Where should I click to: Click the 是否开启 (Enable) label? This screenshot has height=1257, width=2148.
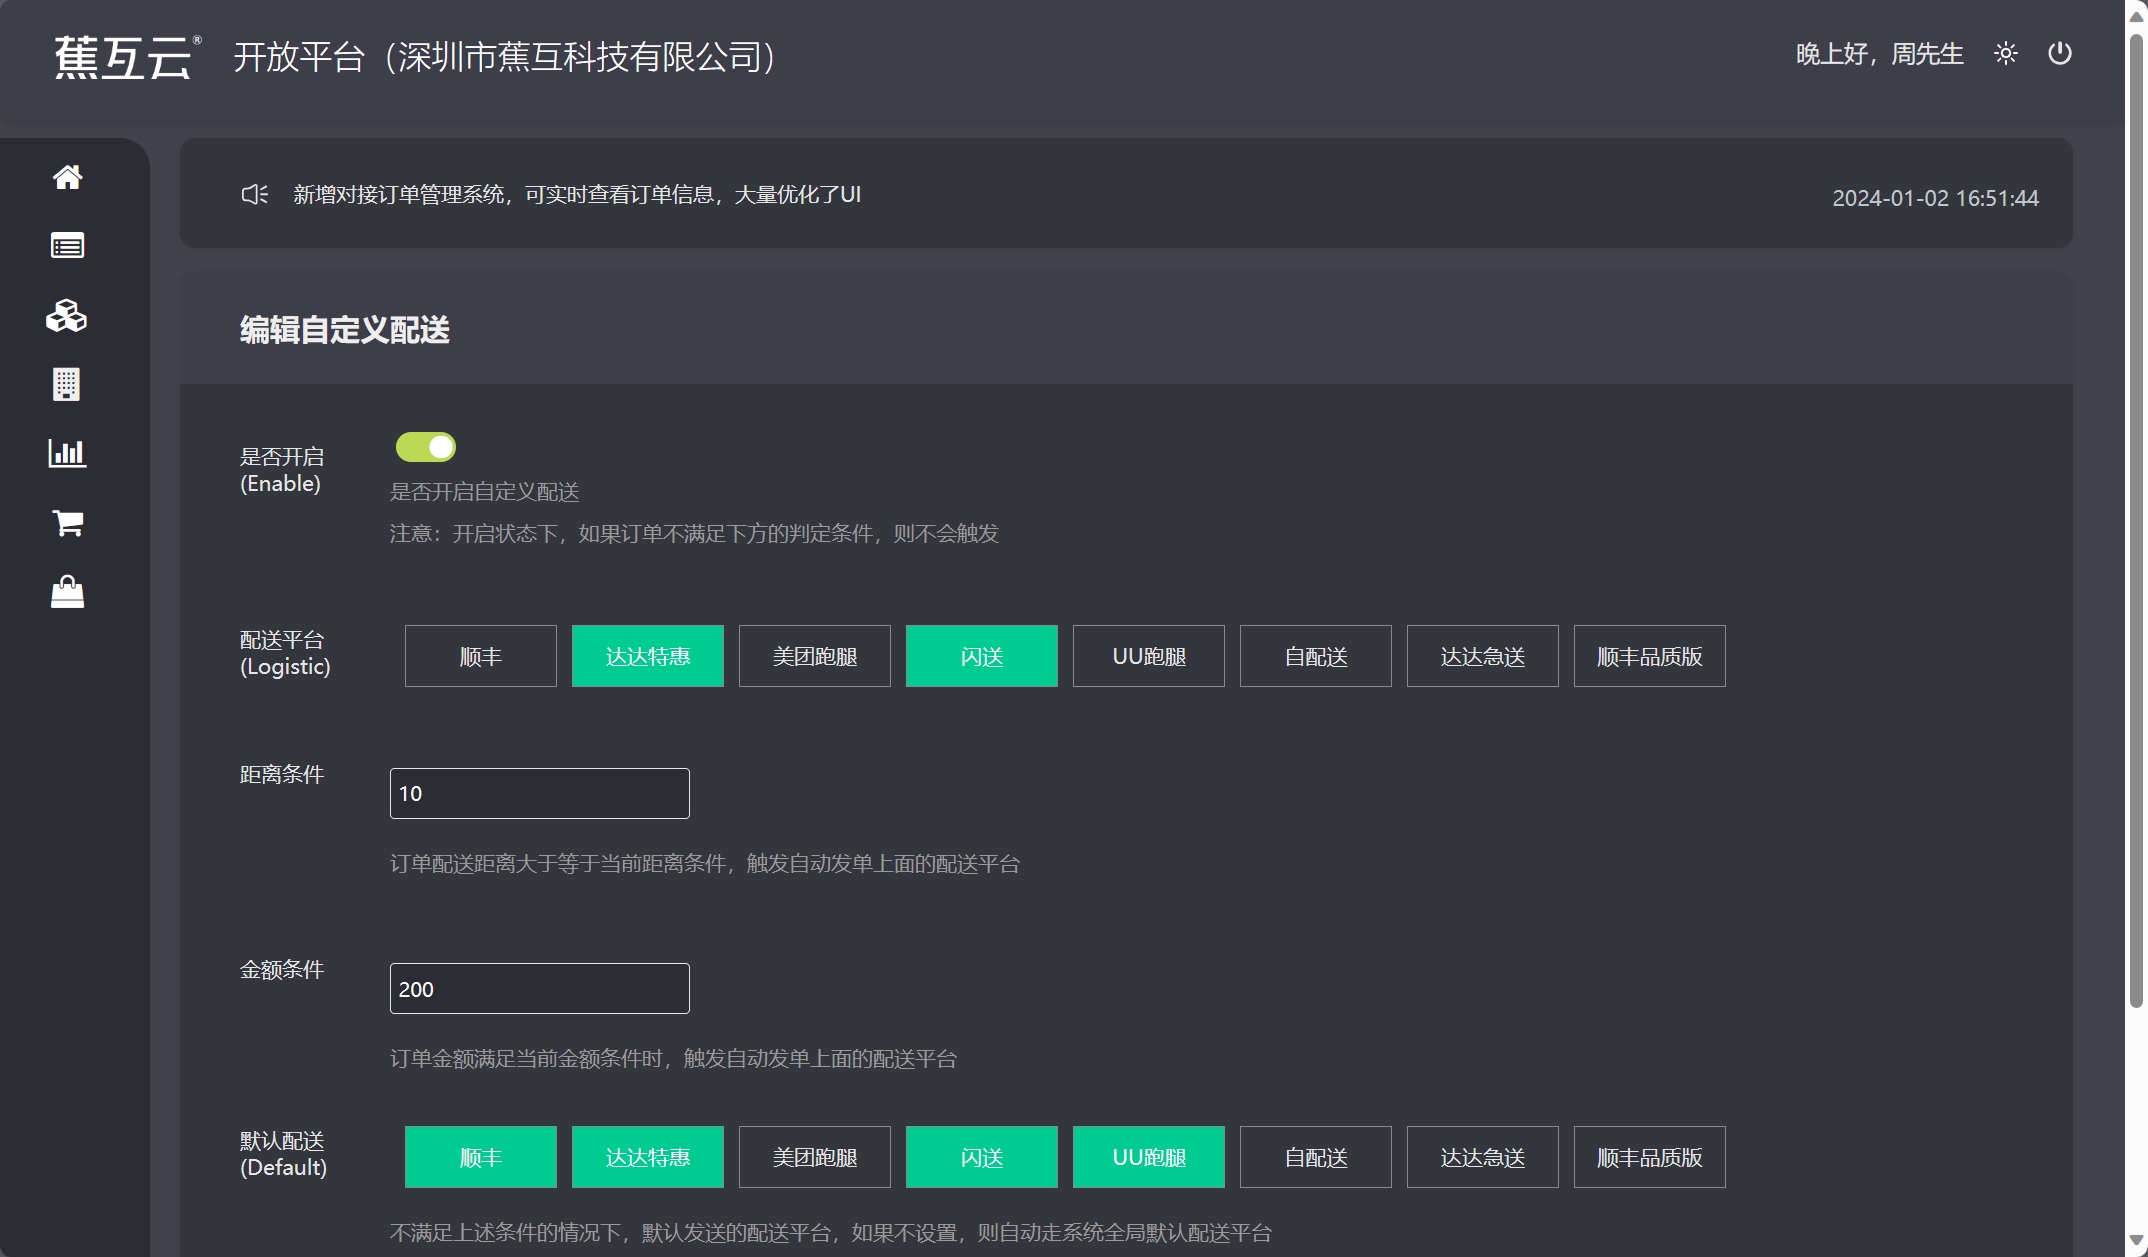(x=282, y=470)
